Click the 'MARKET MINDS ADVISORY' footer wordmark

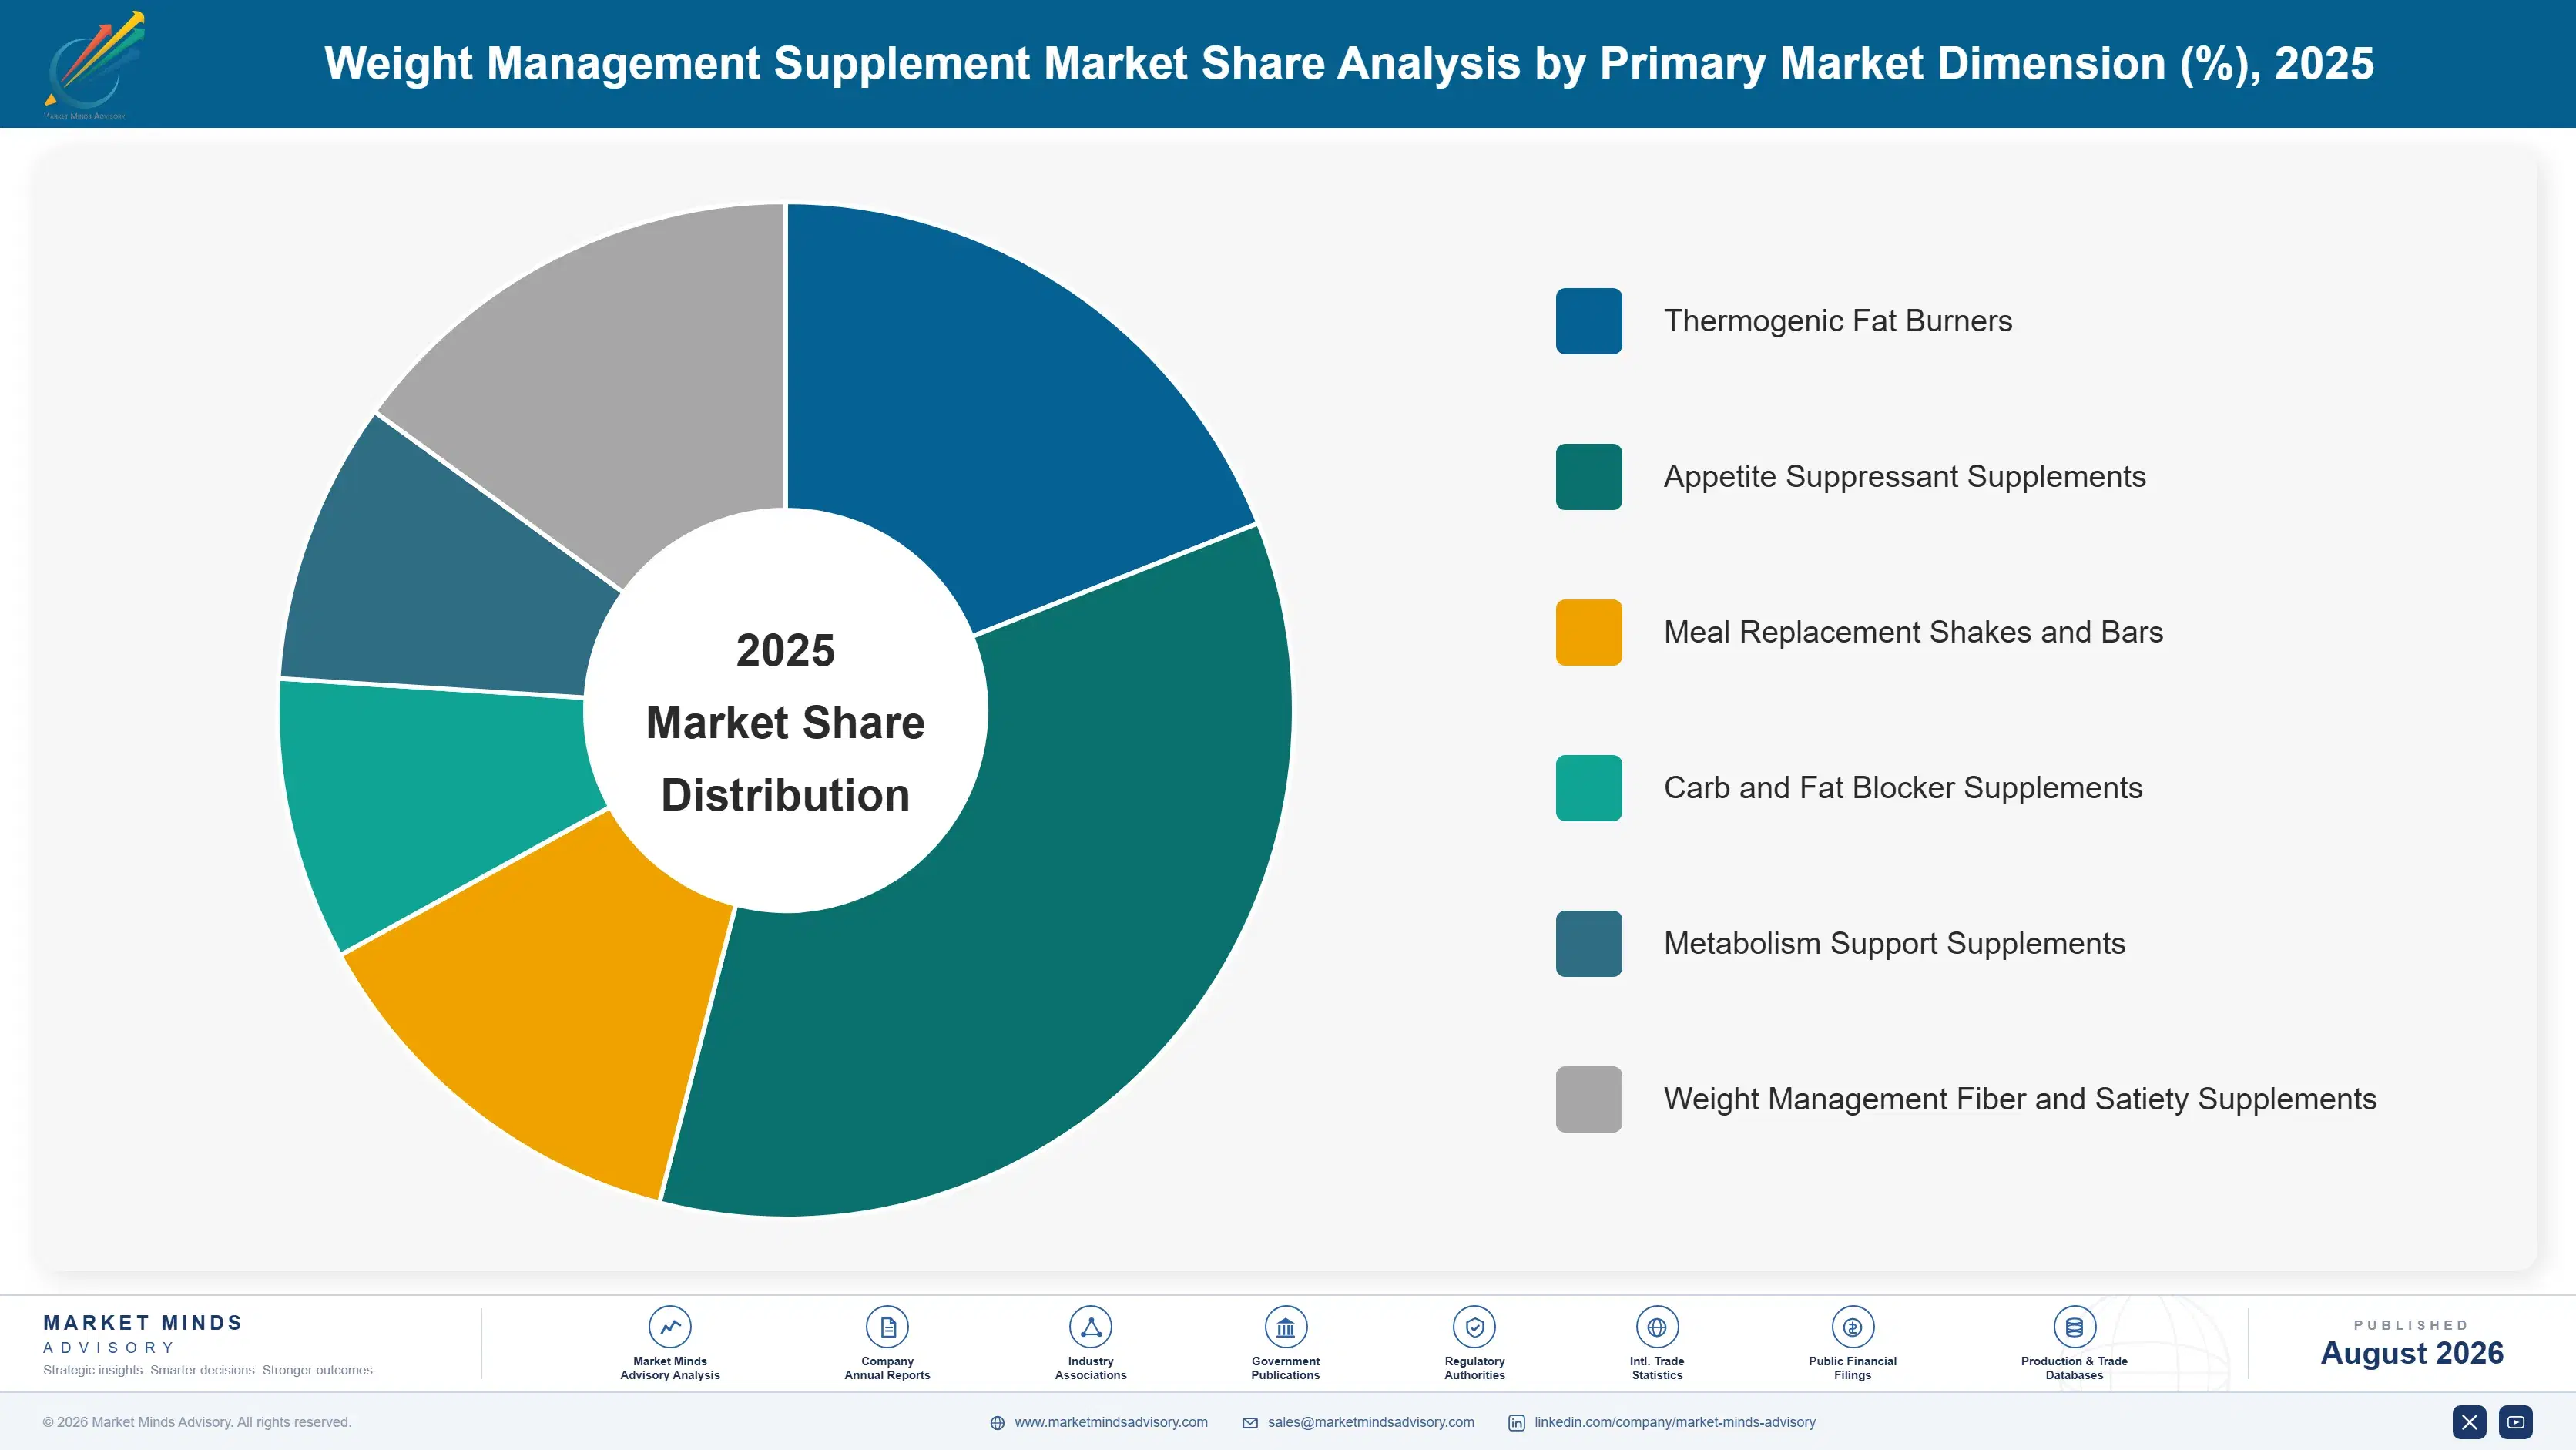142,1334
